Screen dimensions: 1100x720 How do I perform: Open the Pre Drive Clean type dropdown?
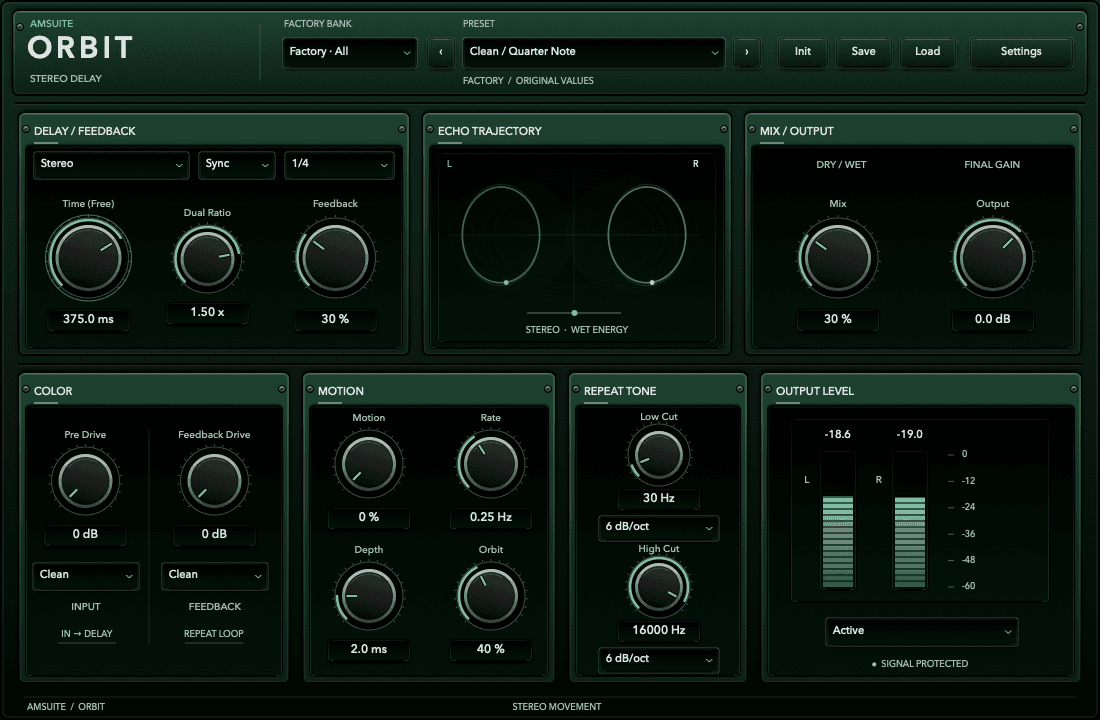tap(86, 575)
